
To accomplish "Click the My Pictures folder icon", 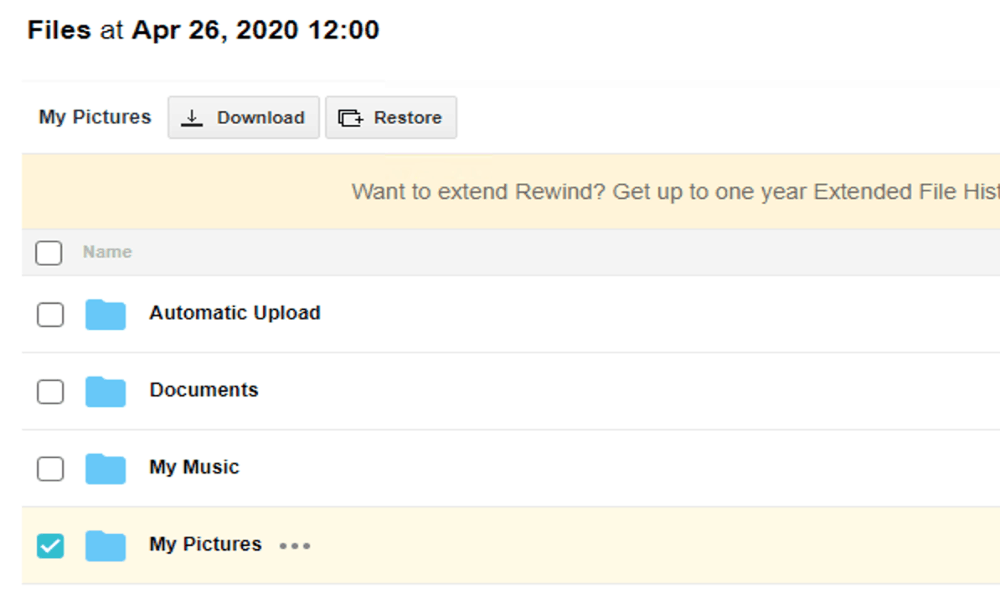I will (x=105, y=546).
